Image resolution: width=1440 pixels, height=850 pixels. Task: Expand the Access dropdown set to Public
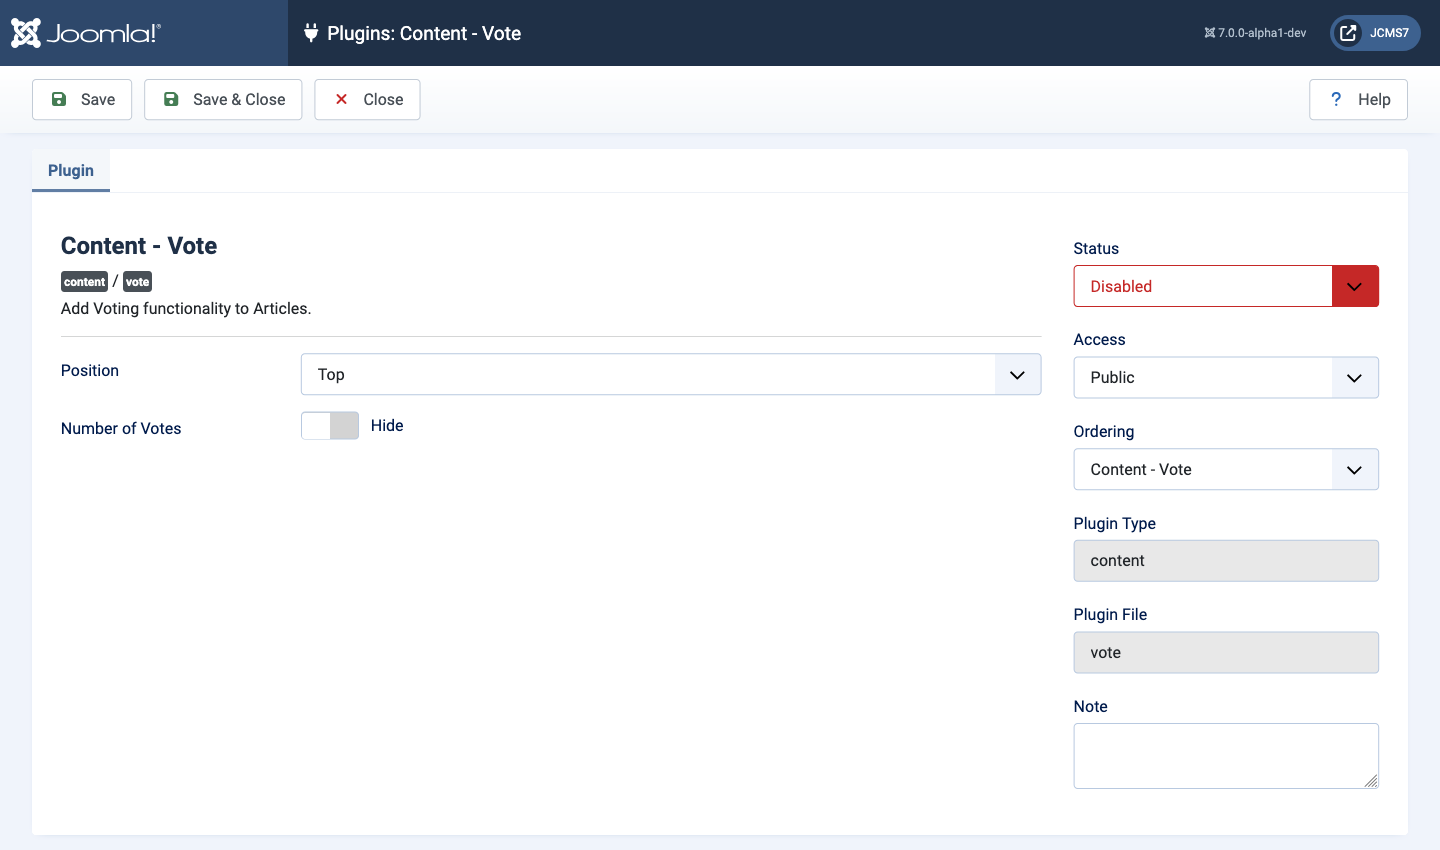1226,378
